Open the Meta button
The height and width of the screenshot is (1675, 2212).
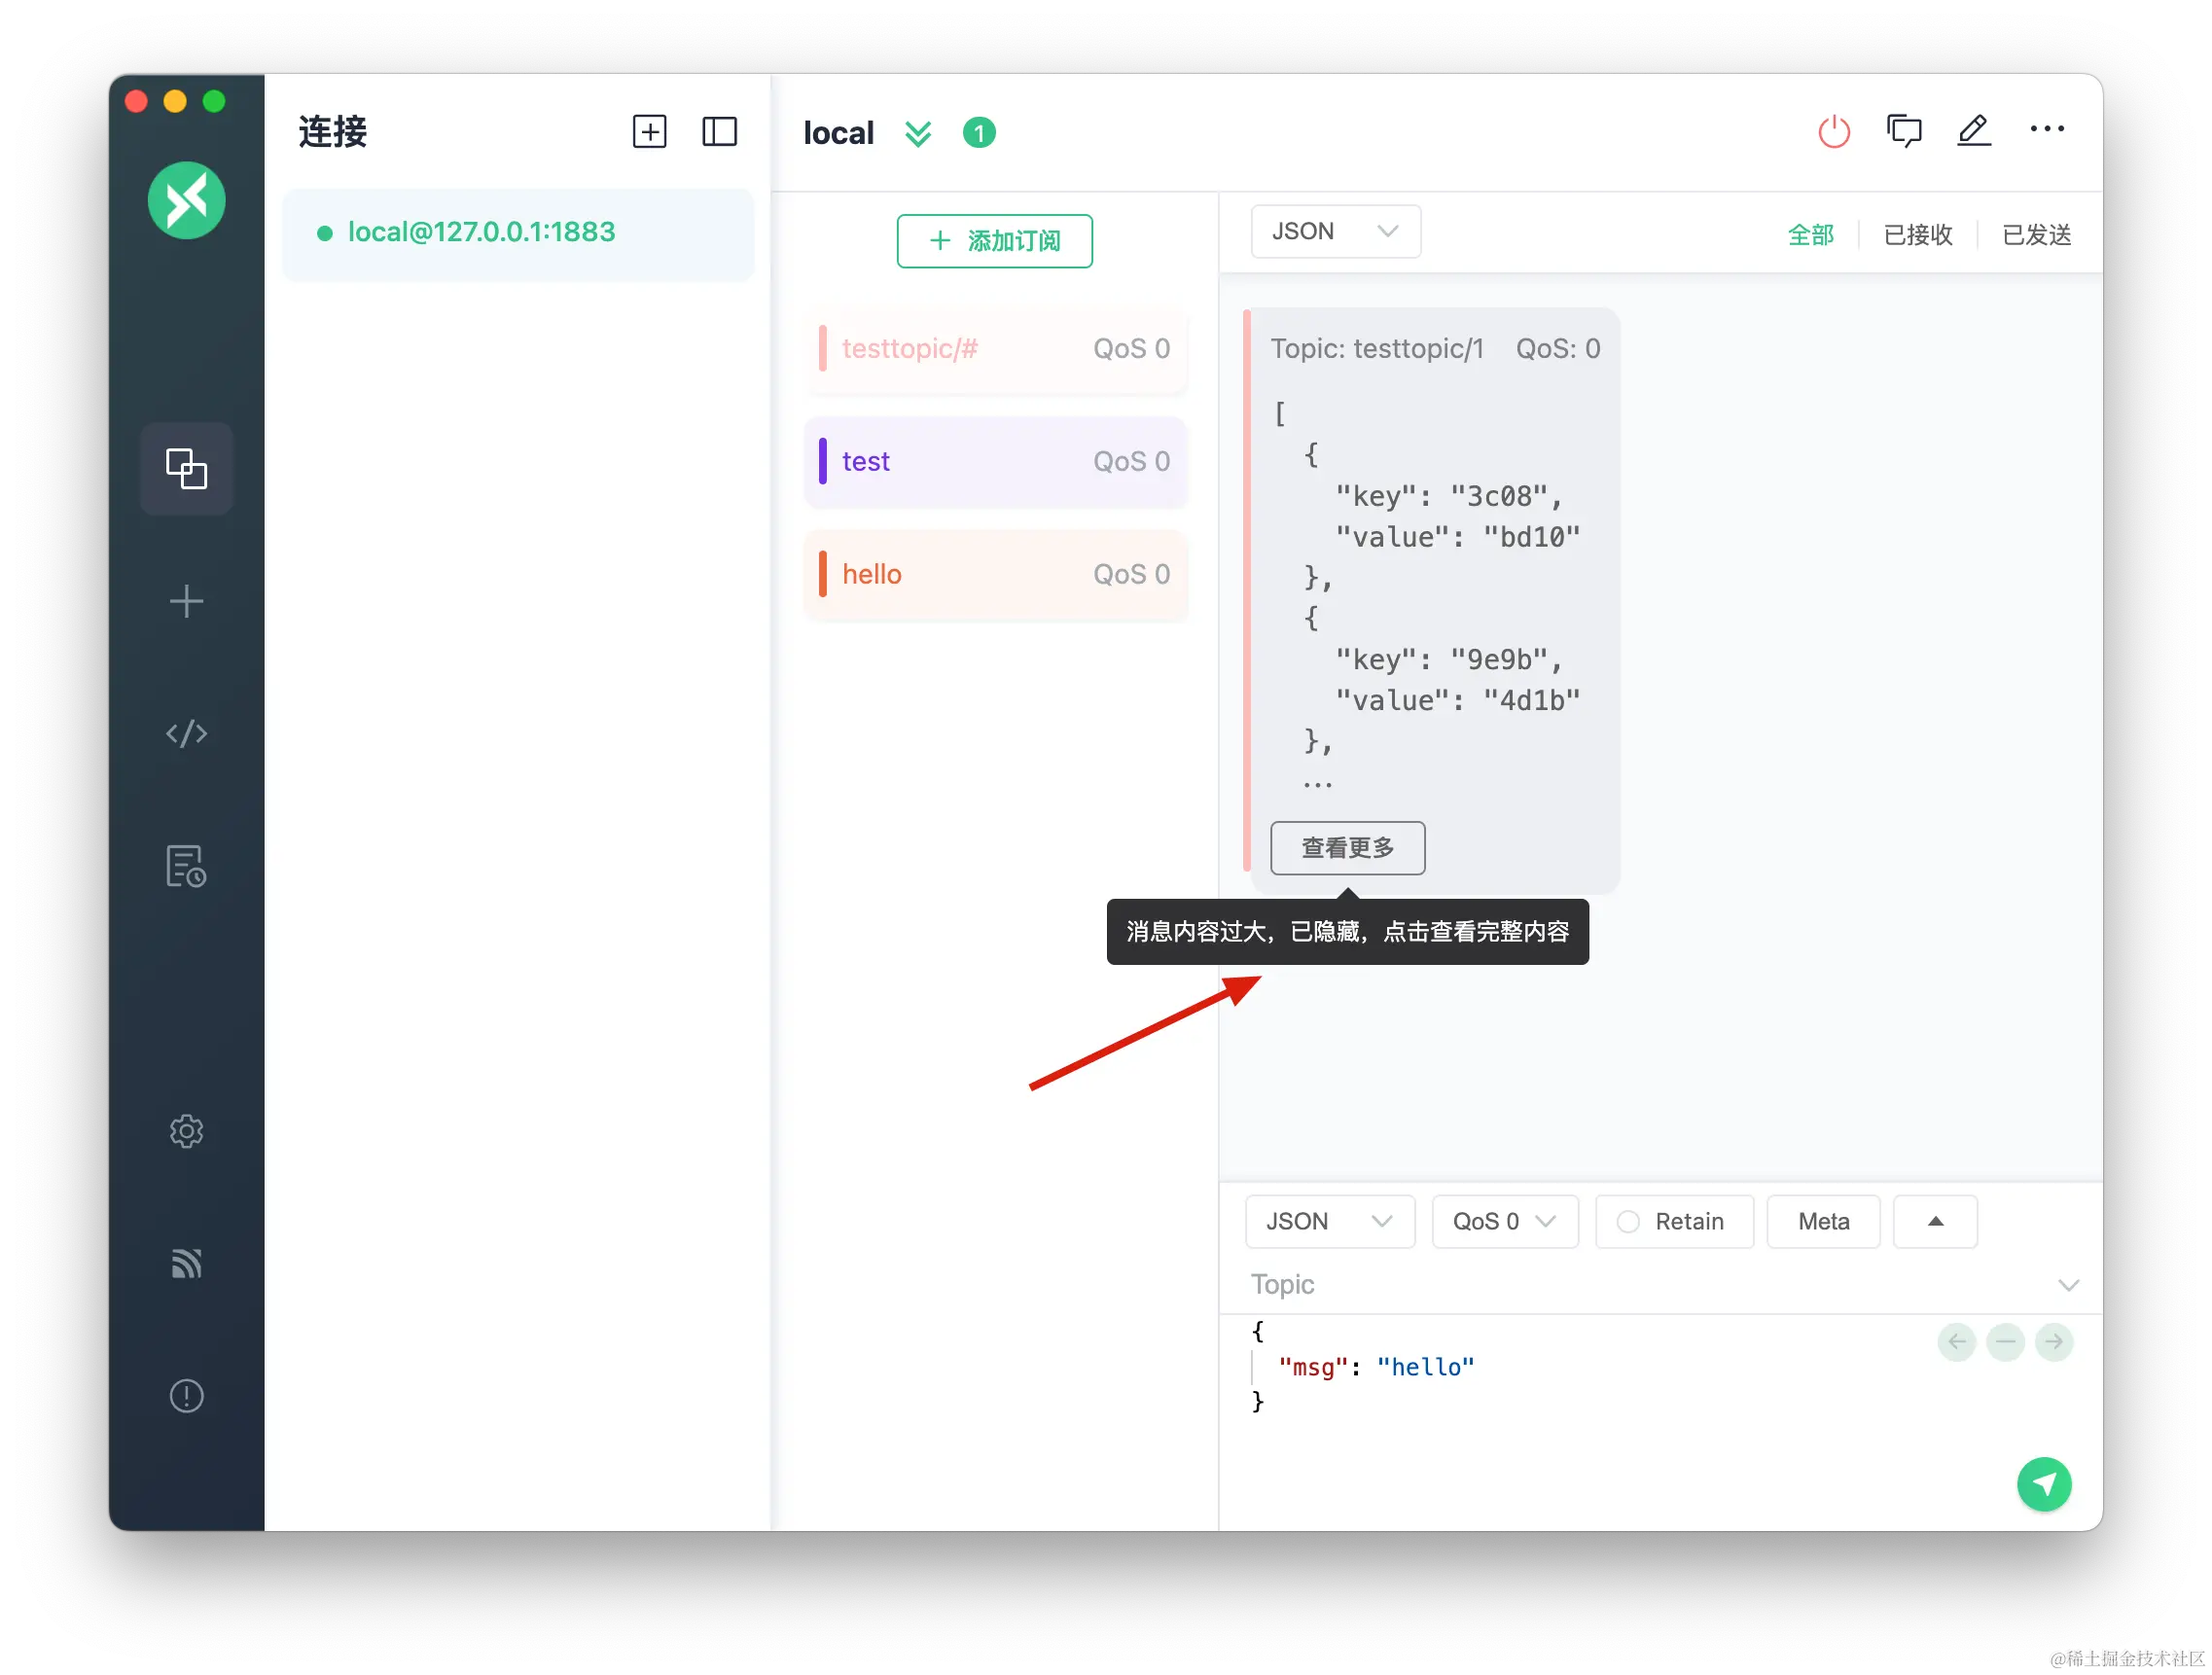click(x=1823, y=1221)
